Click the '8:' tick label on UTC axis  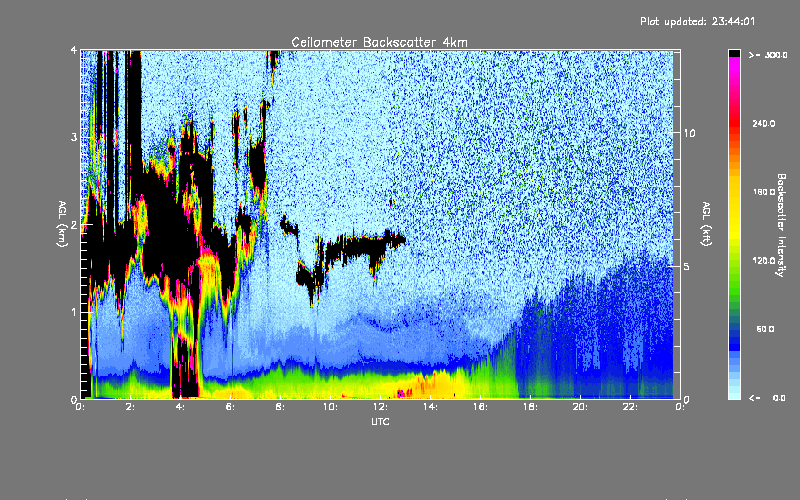pos(280,407)
